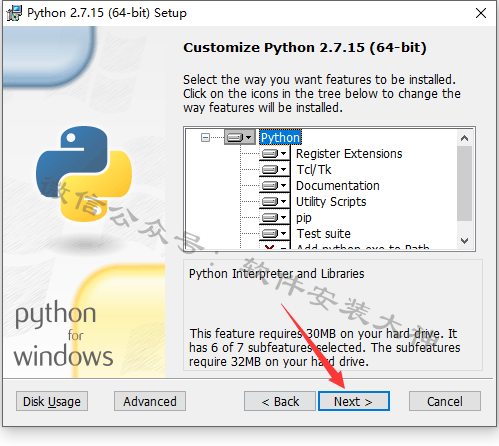The image size is (499, 446).
Task: Select the Register Extensions feature
Action: (x=349, y=154)
